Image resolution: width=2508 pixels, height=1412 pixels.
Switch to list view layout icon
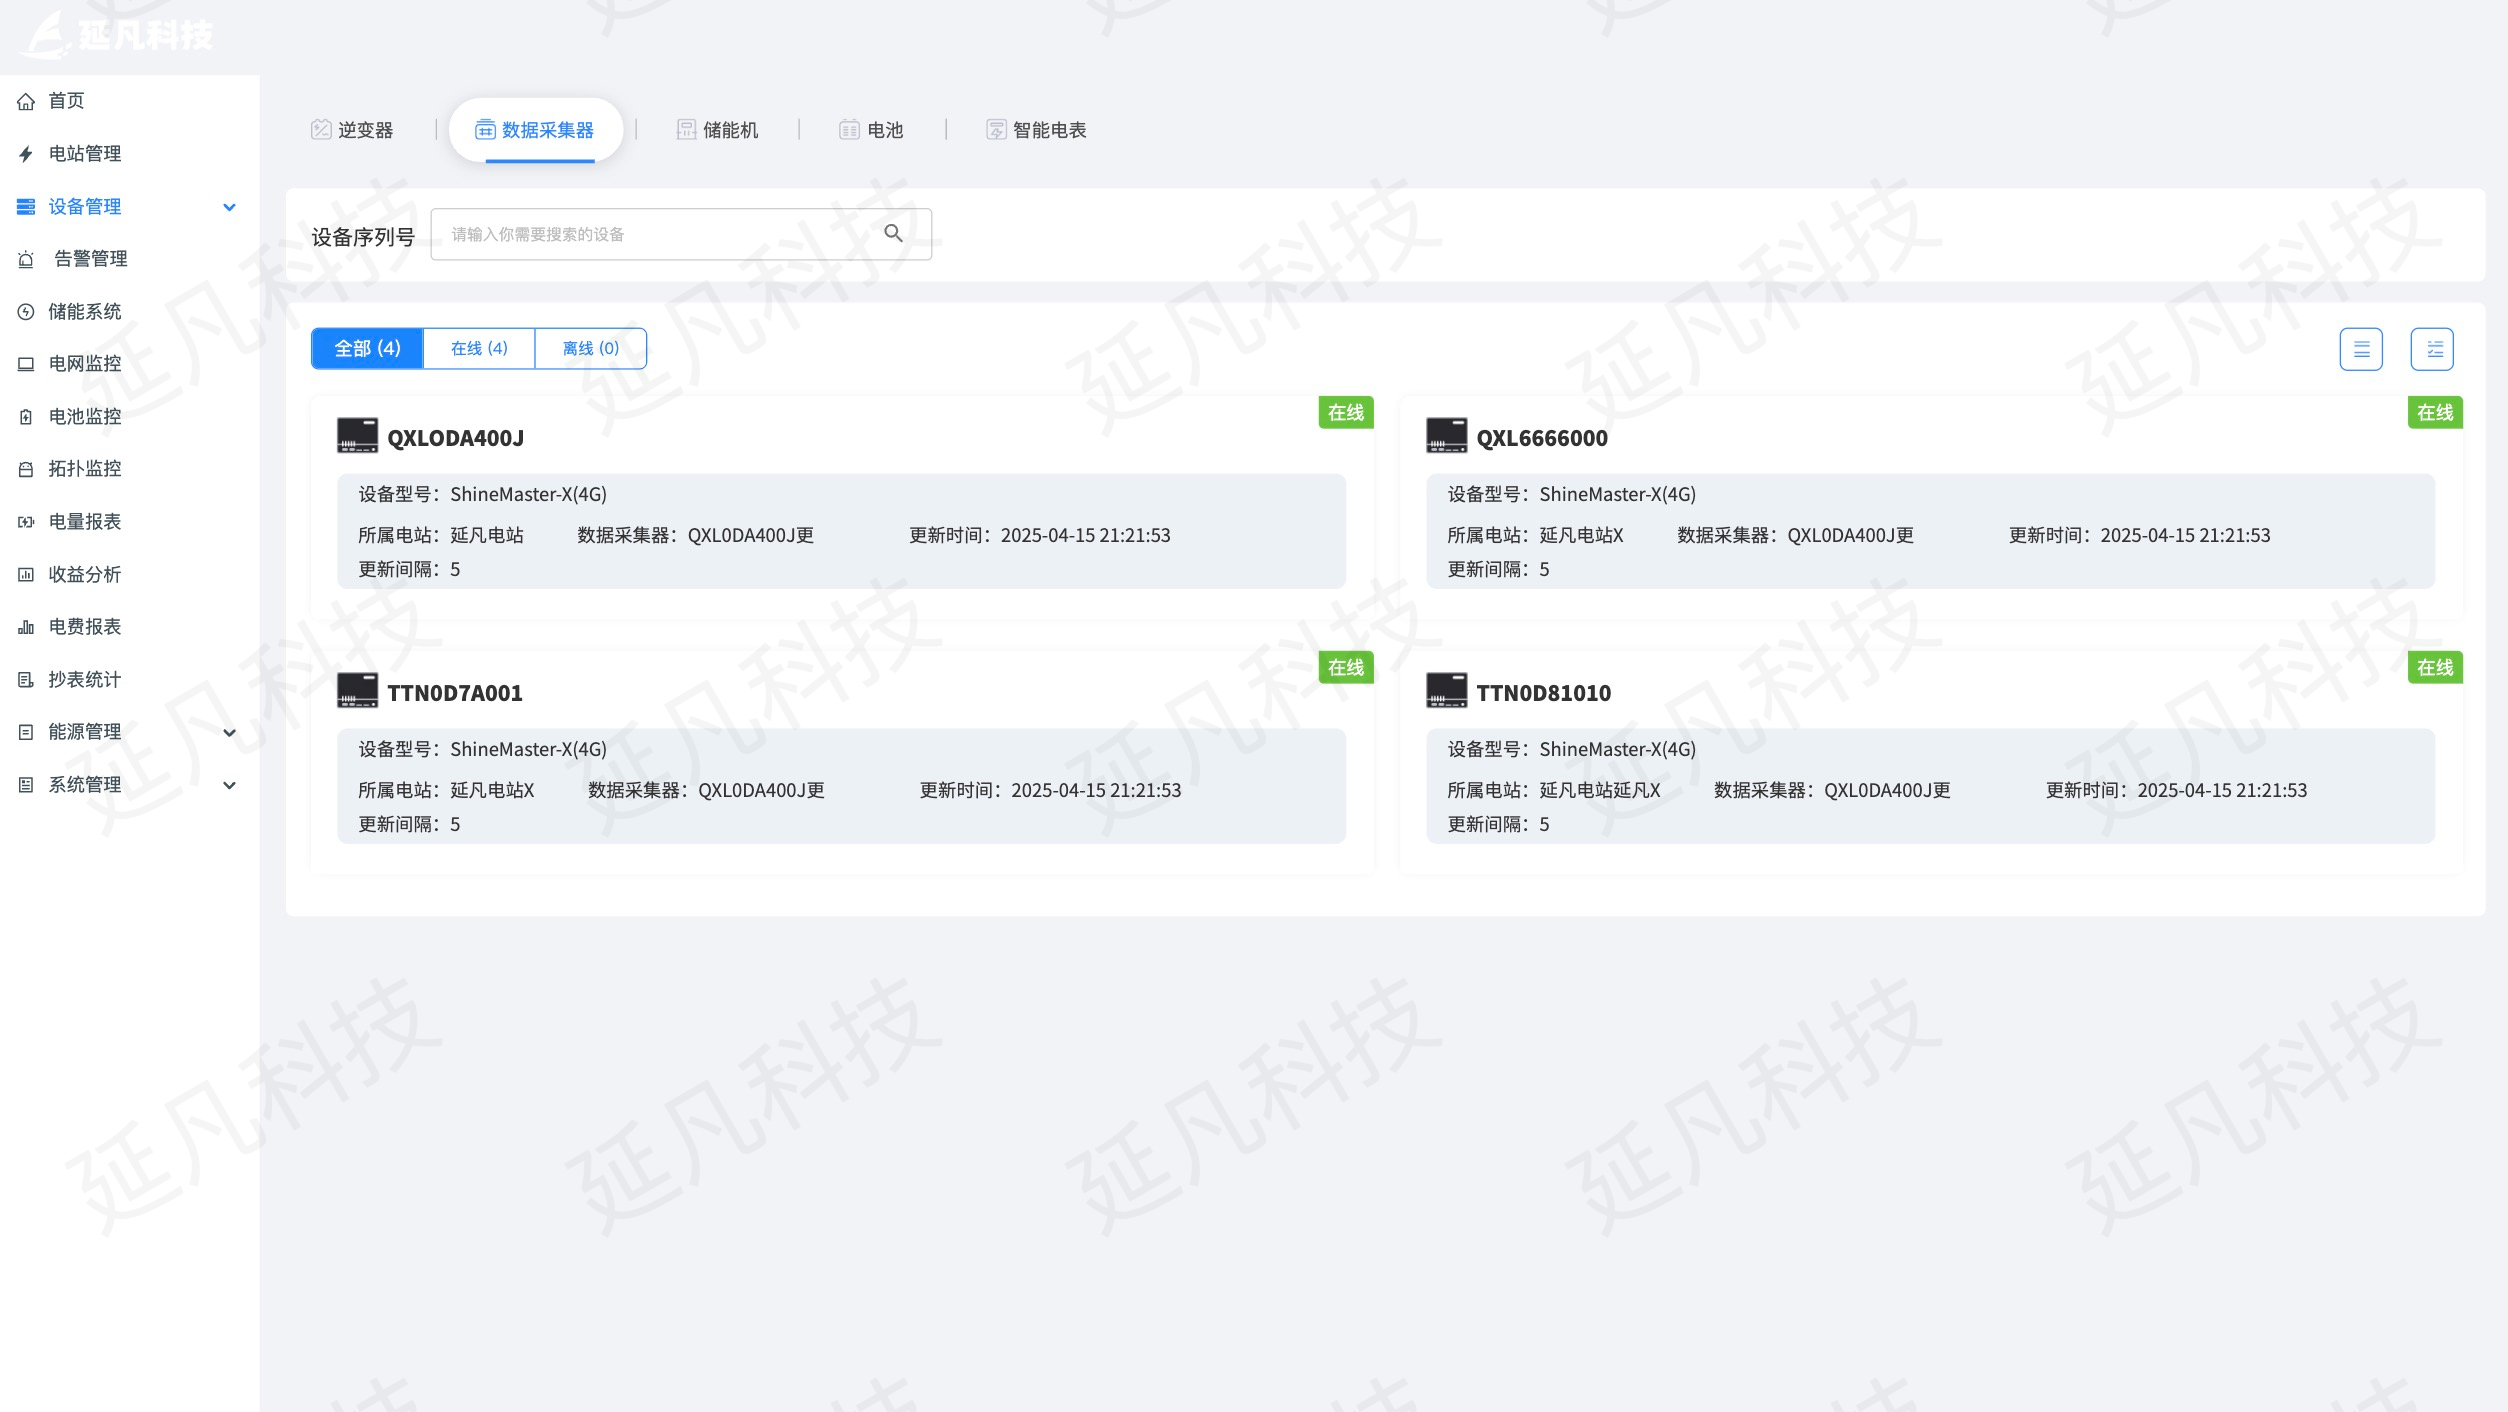pyautogui.click(x=2360, y=349)
